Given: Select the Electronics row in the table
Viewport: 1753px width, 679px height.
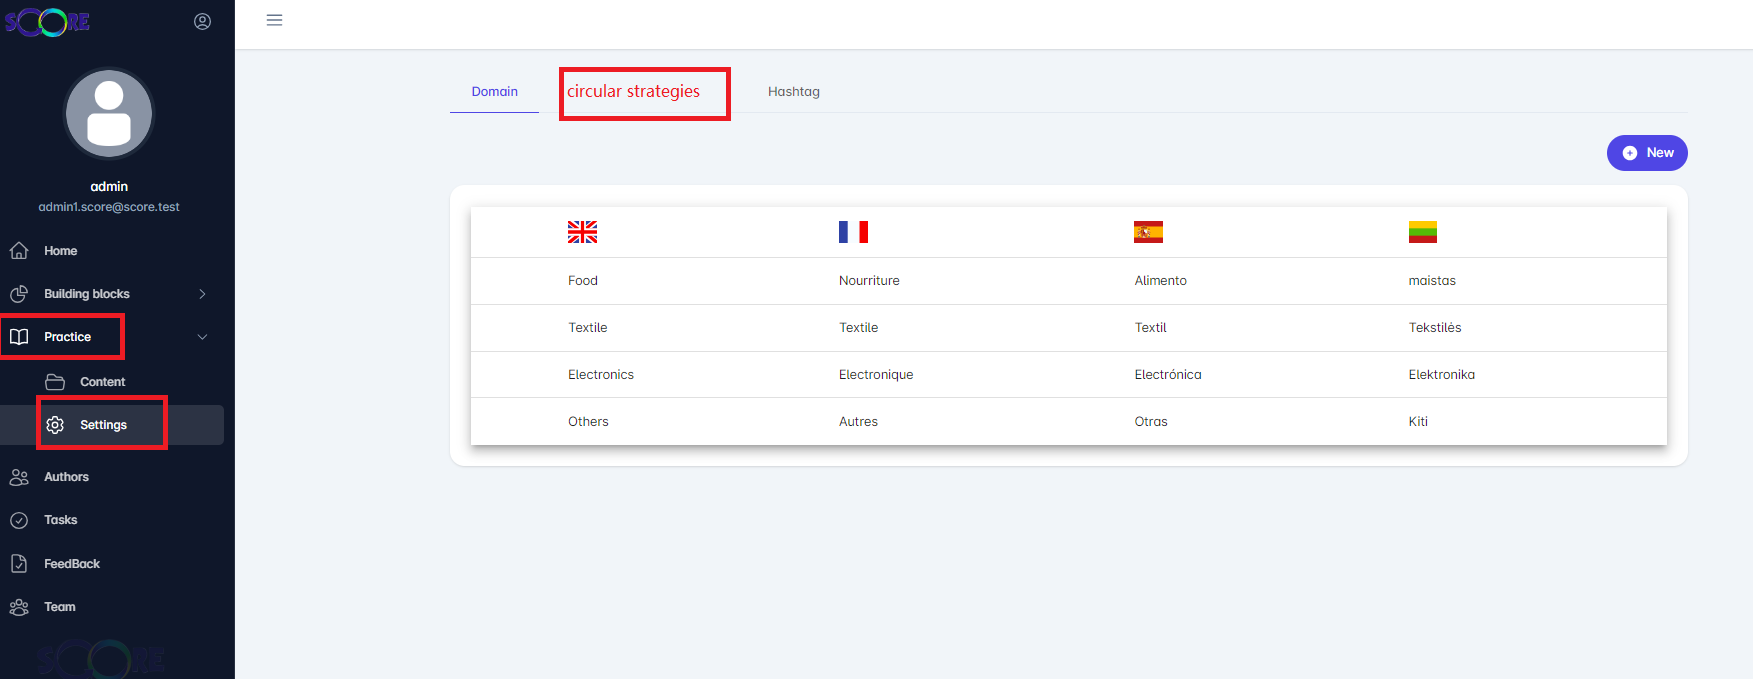Looking at the screenshot, I should pos(601,375).
